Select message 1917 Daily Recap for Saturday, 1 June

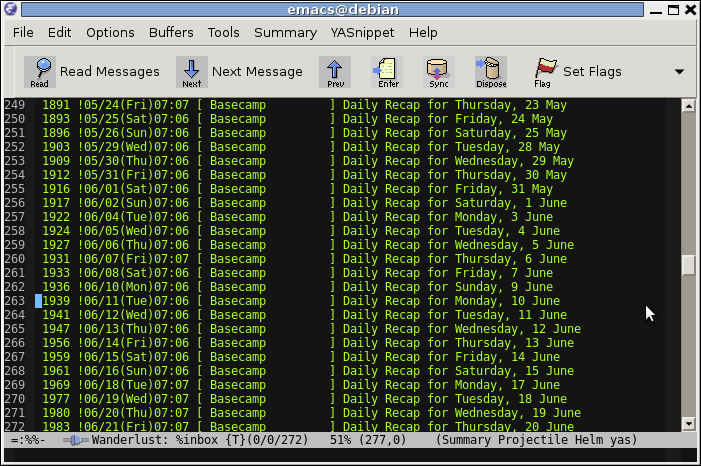304,203
